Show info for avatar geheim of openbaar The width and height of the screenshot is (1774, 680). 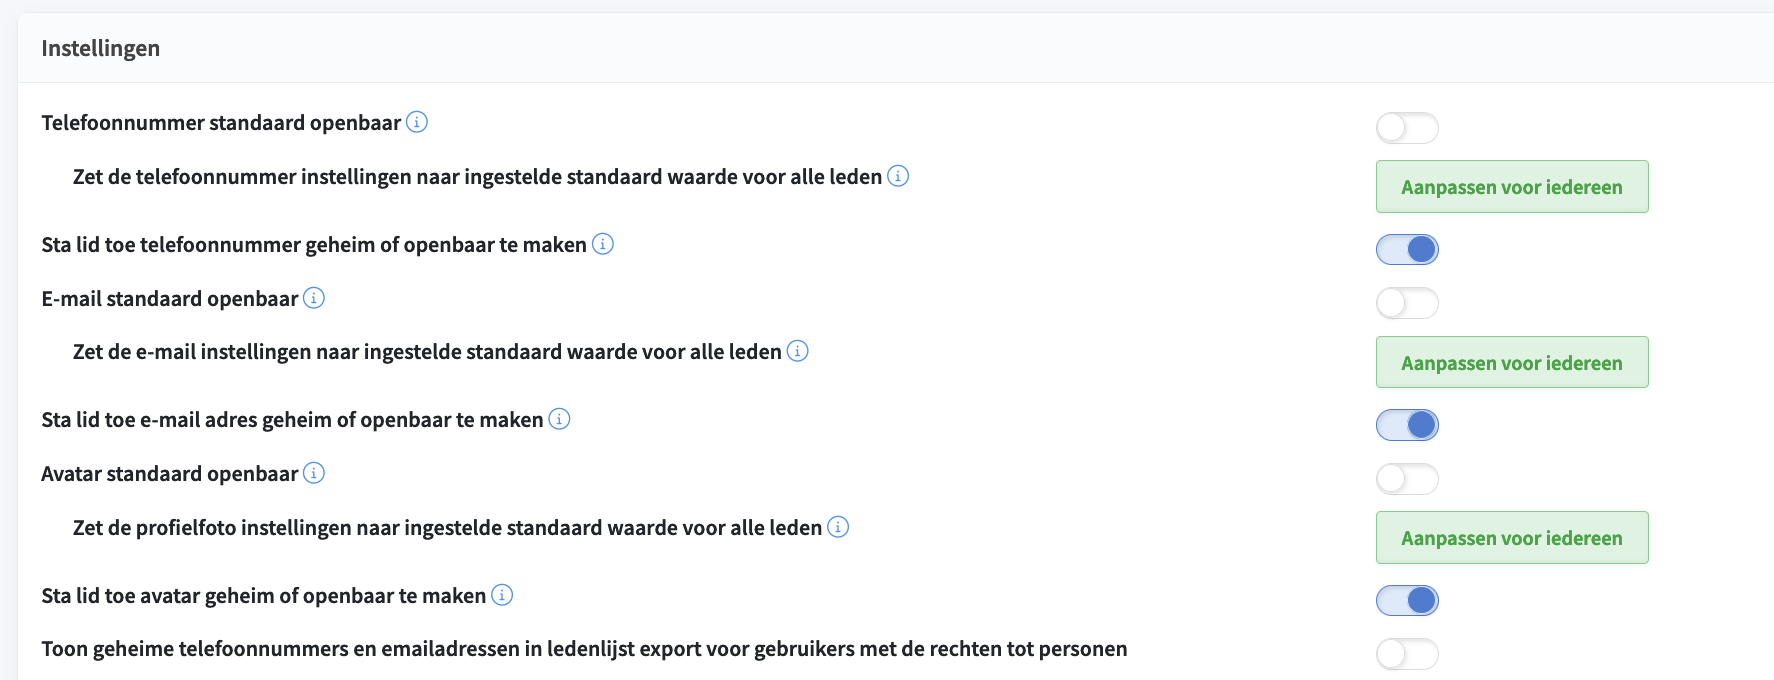click(x=503, y=595)
